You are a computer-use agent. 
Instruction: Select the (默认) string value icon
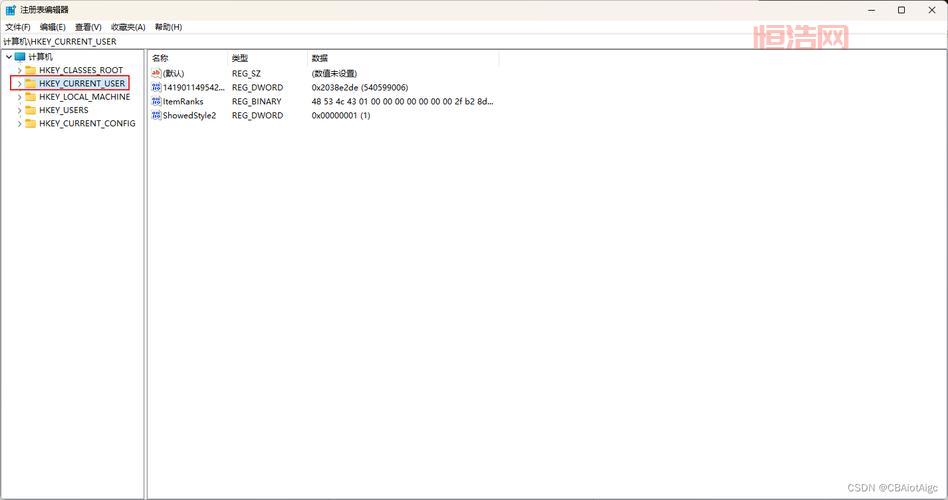pyautogui.click(x=156, y=73)
